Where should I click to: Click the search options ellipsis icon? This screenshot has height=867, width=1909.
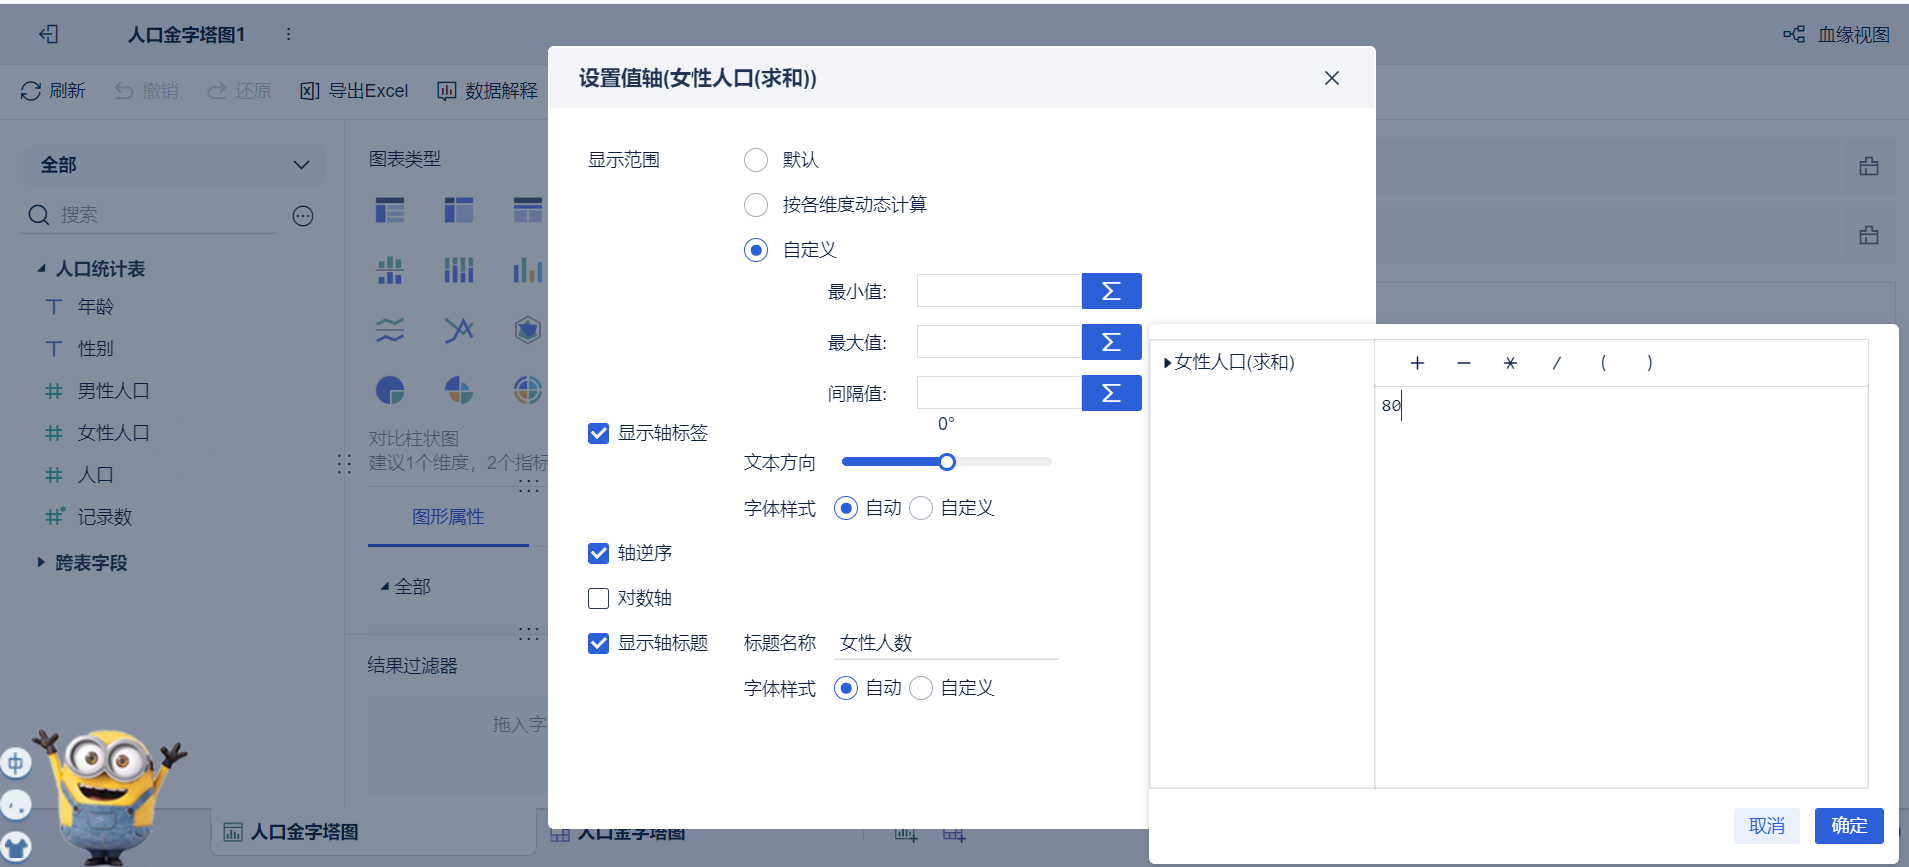303,216
